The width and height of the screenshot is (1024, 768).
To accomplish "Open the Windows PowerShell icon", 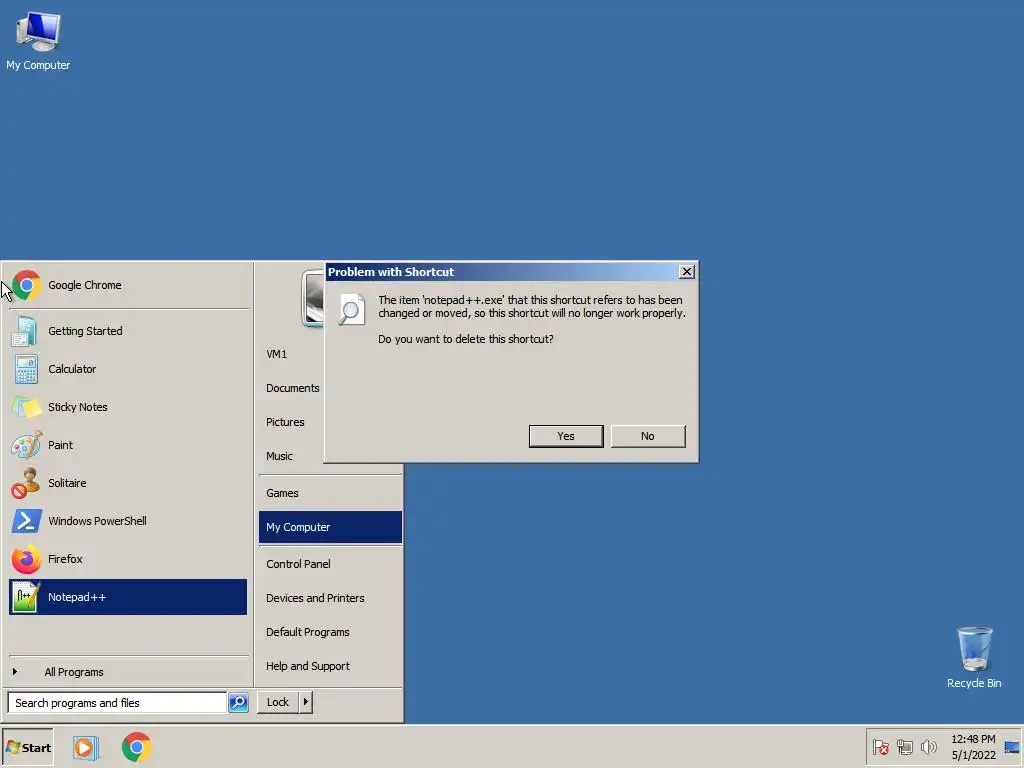I will tap(26, 521).
